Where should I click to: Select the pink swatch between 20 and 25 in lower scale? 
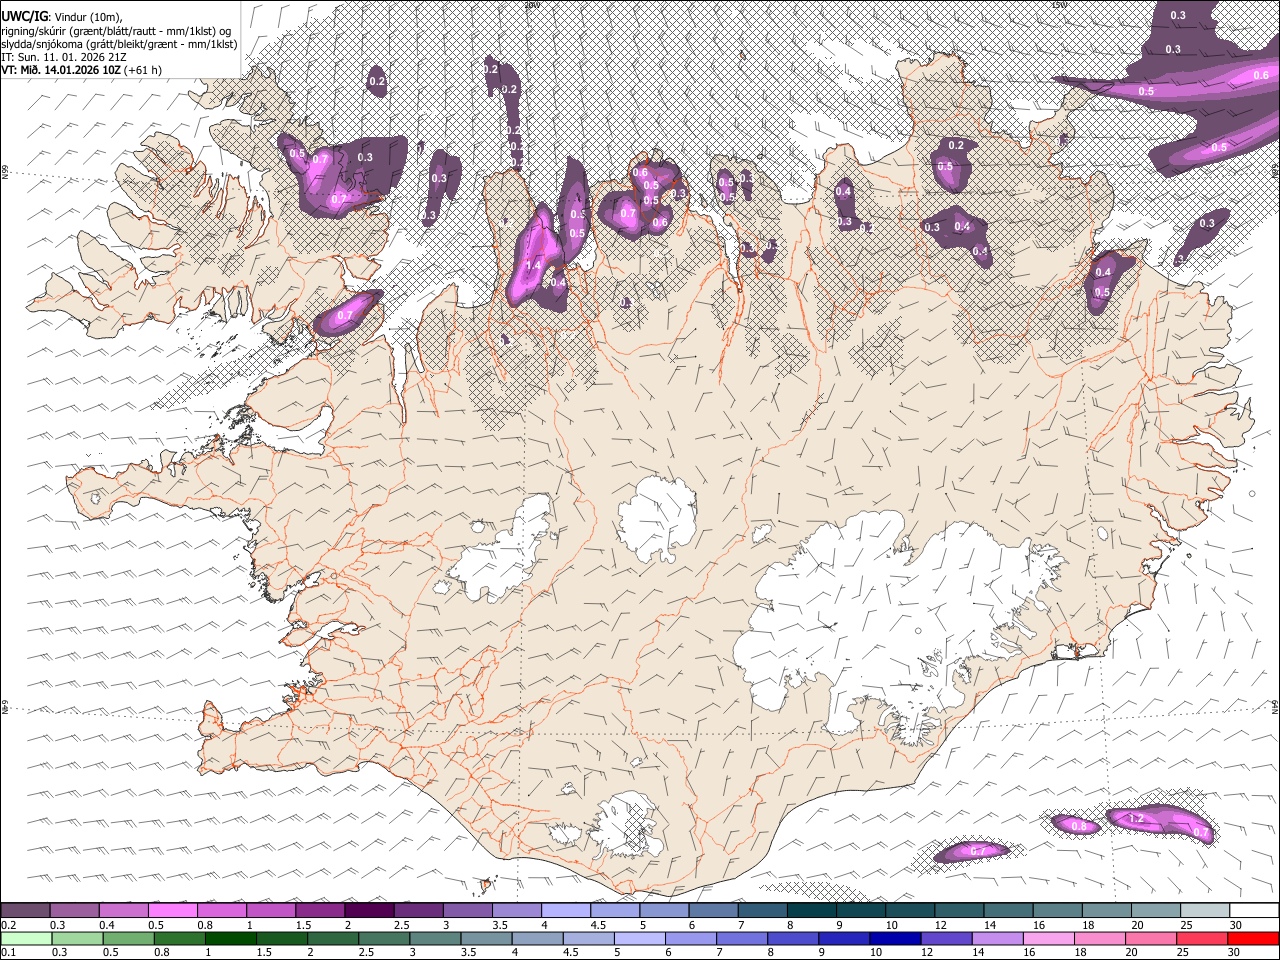[x=1150, y=939]
